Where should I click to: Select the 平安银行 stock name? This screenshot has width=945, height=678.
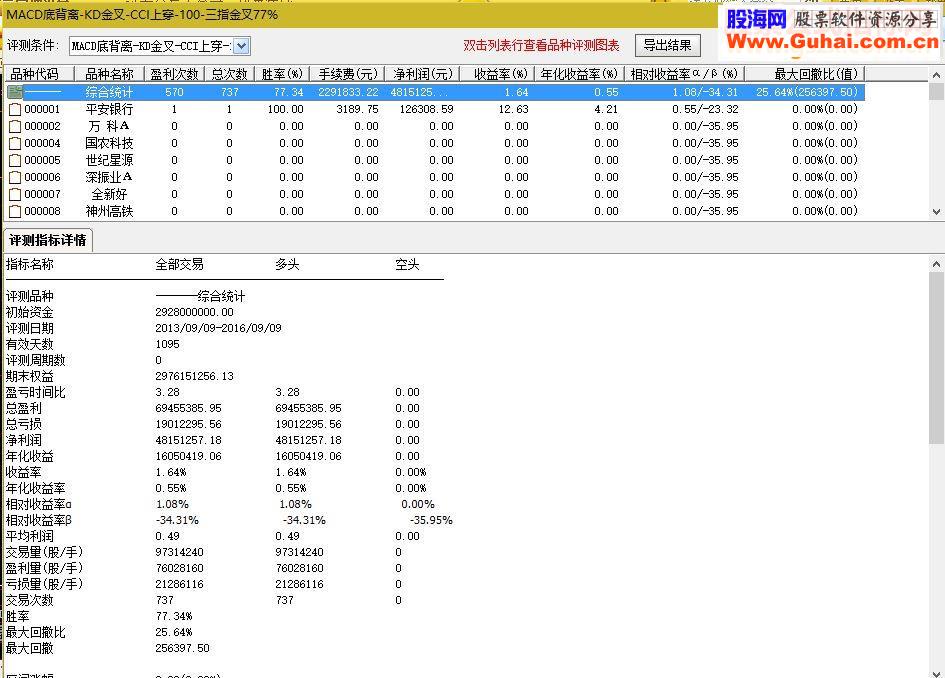click(x=109, y=110)
